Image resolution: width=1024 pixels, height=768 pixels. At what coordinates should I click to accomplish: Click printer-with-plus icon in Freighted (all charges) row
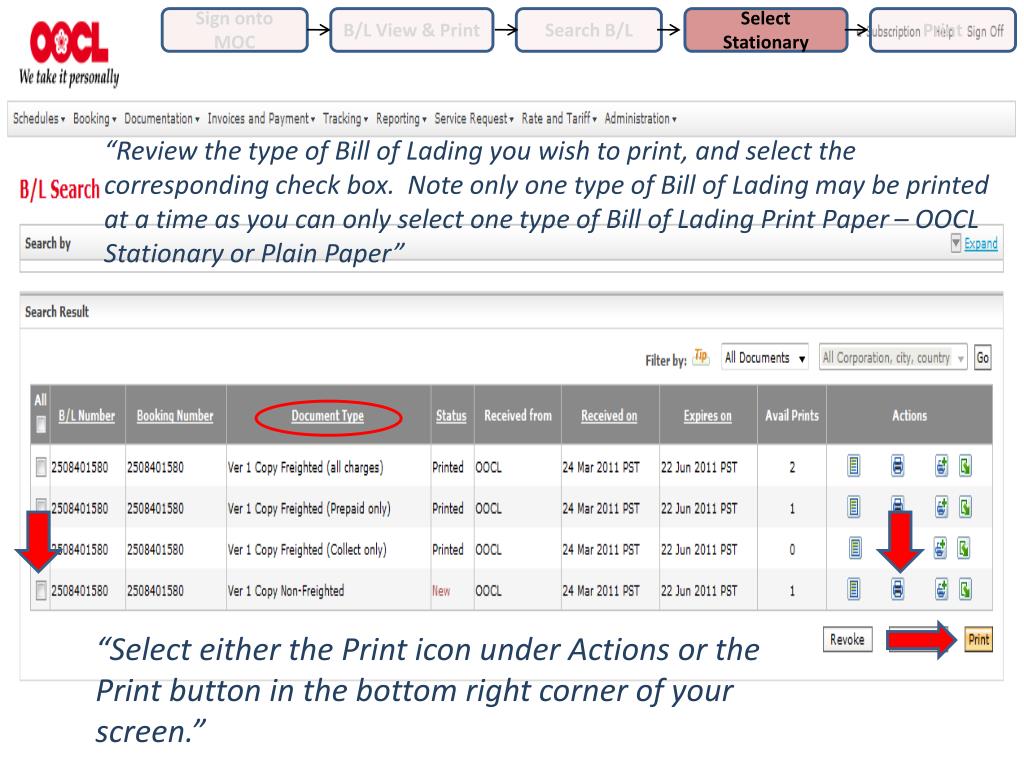tap(941, 466)
